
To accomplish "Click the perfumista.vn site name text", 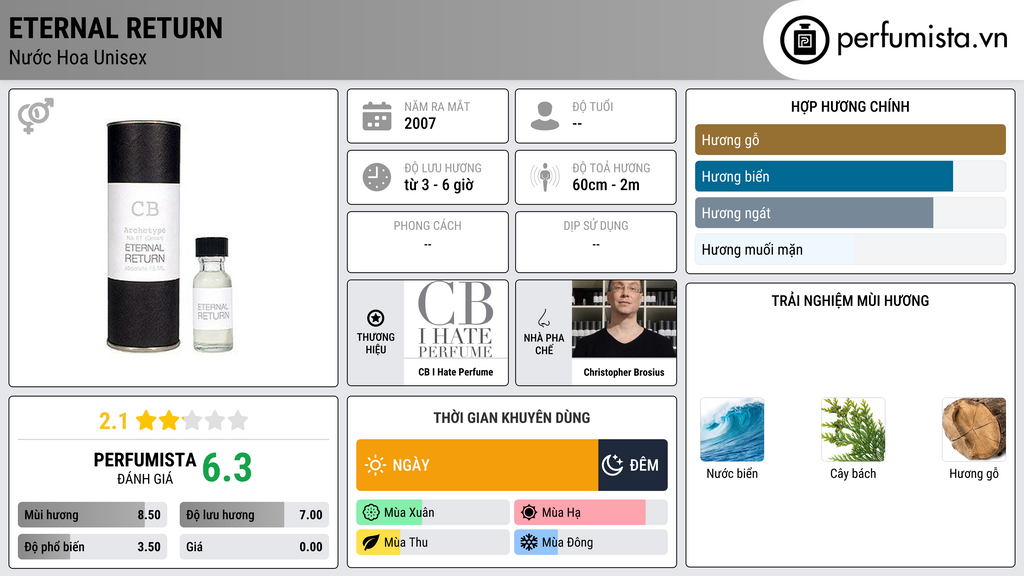I will pos(922,39).
